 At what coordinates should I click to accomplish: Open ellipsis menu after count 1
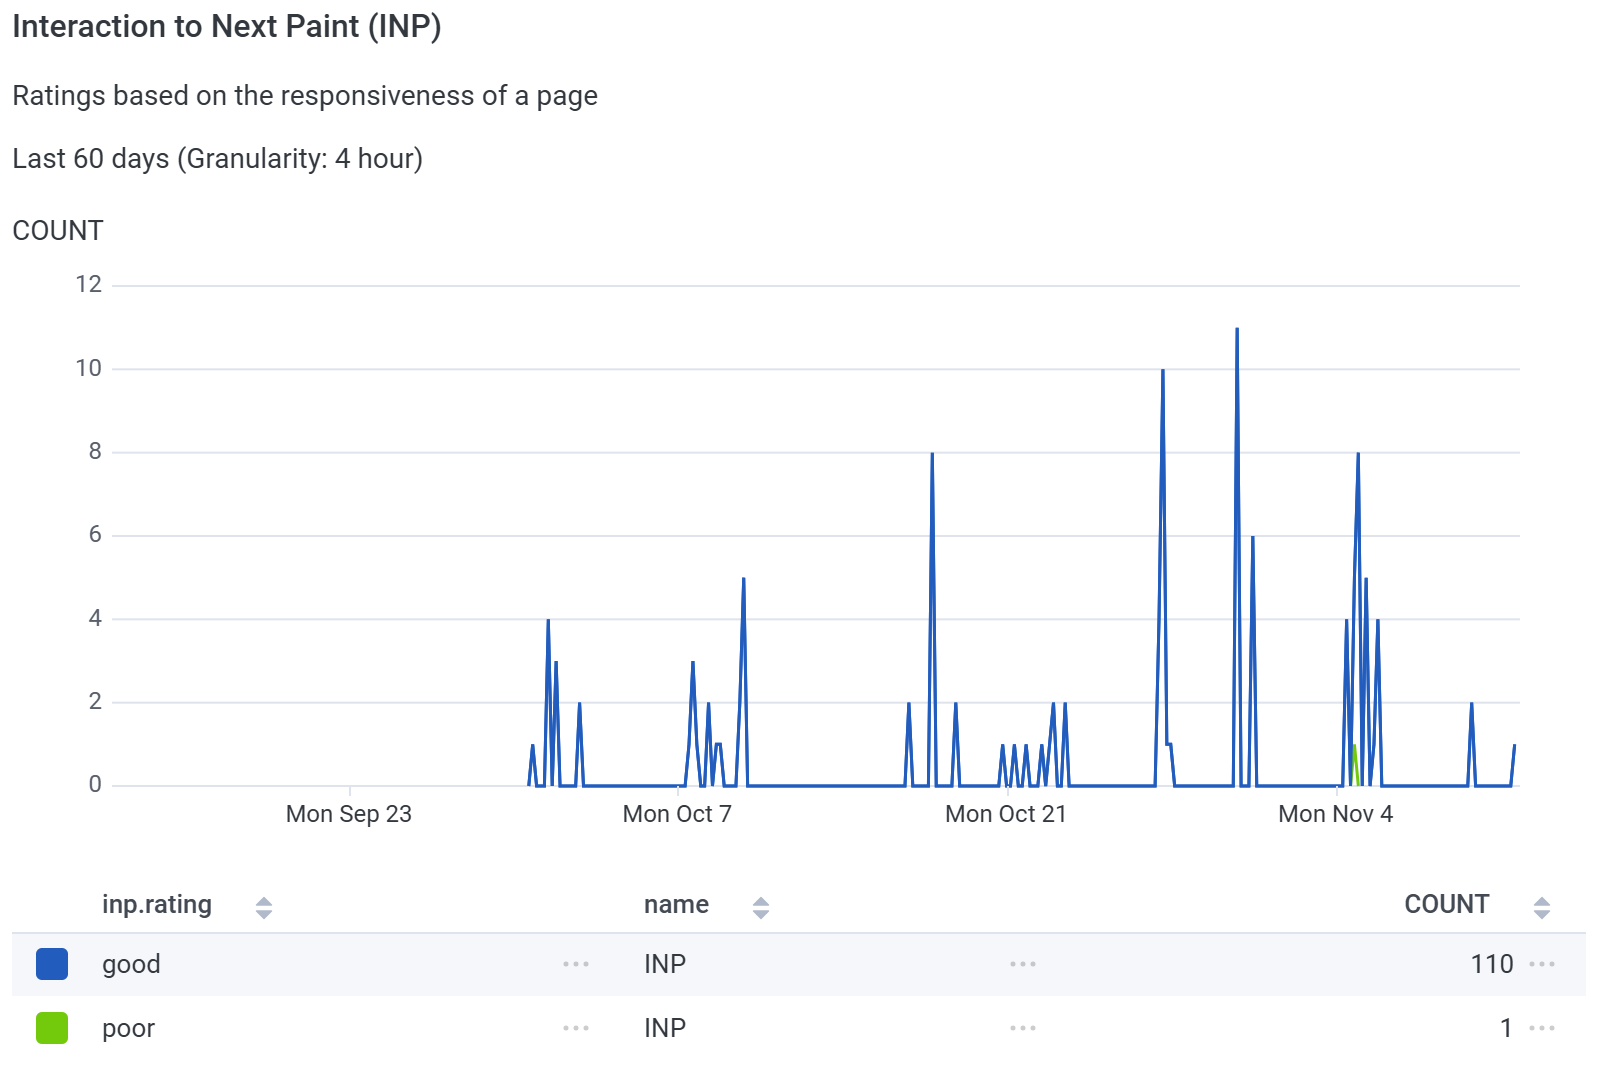[x=1542, y=1028]
